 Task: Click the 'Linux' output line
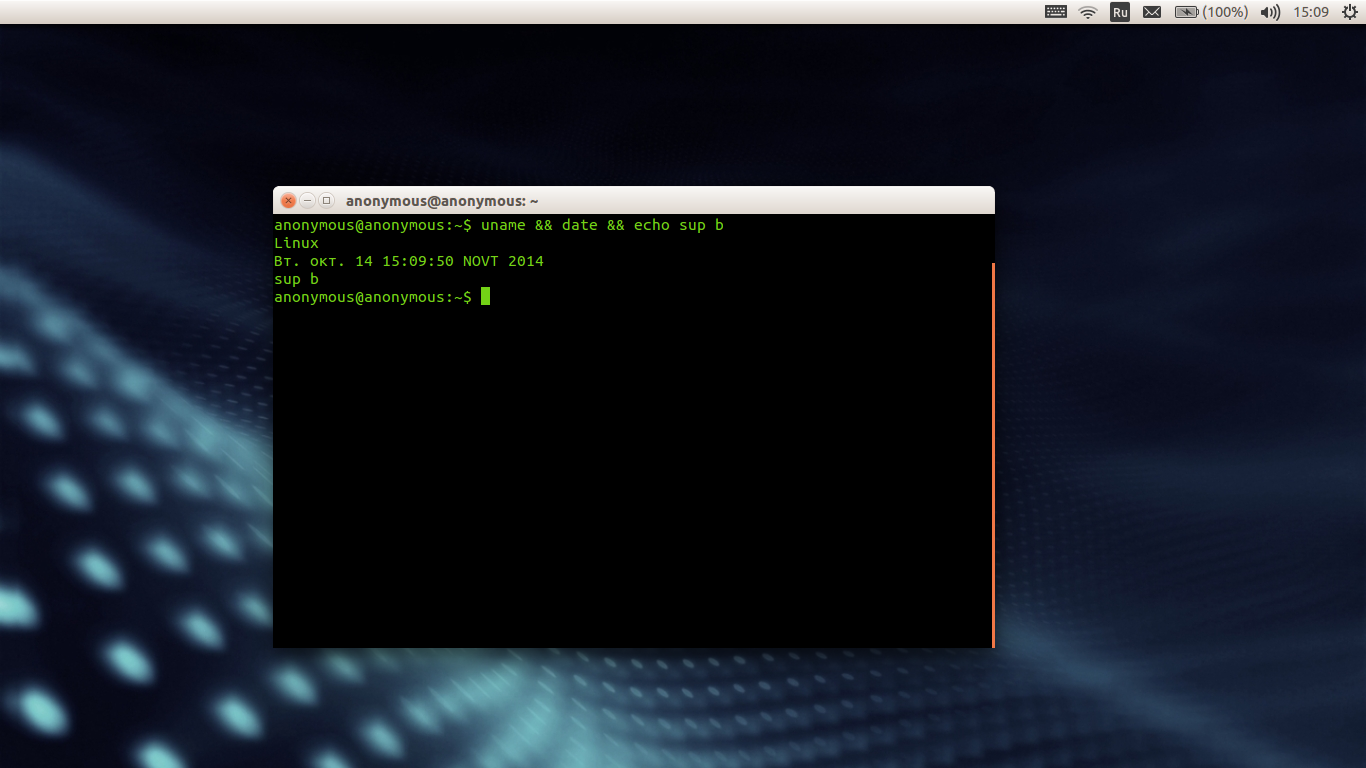pos(296,243)
